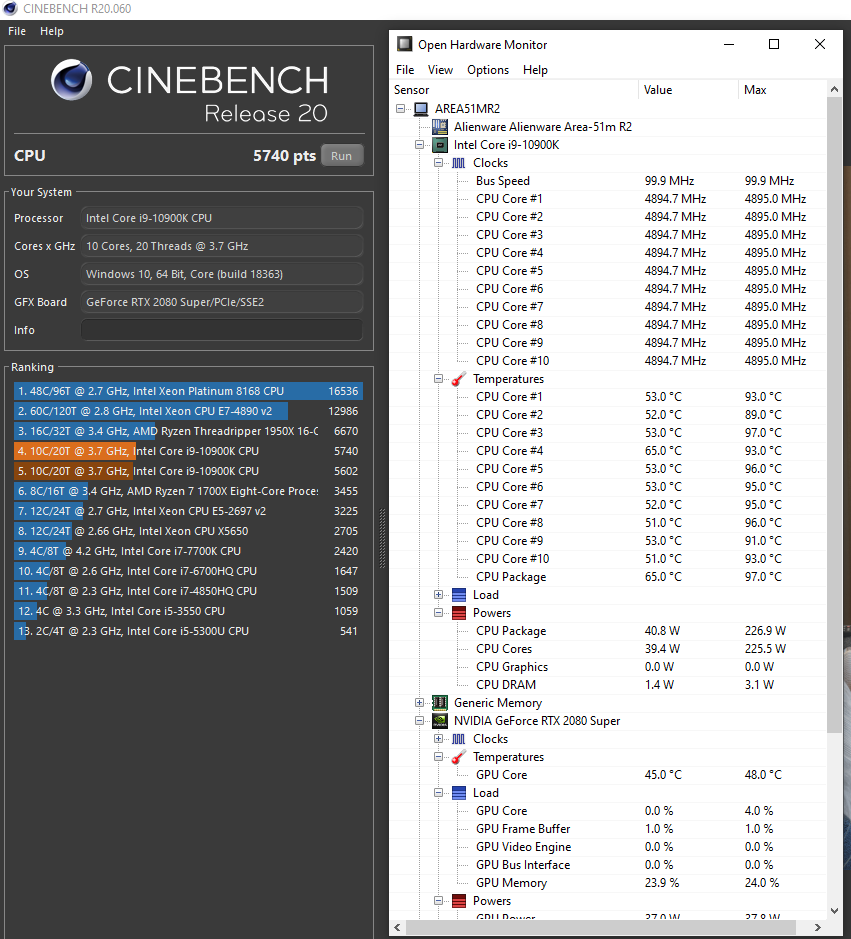Select the temperature CPU Package sensor row
Screen dimensions: 851x939
click(x=608, y=577)
